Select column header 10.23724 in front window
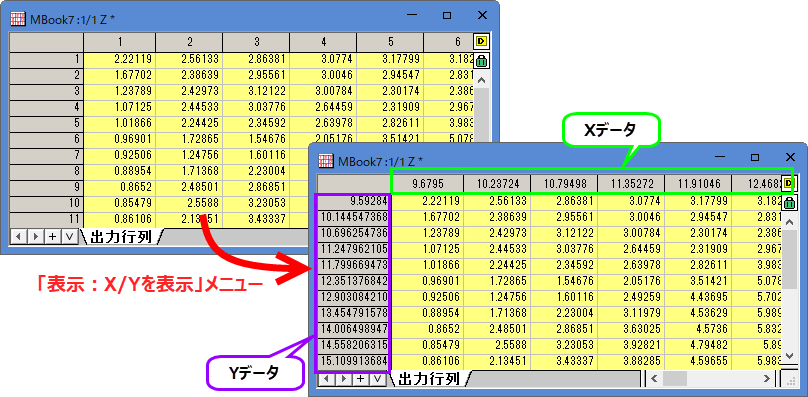Image resolution: width=808 pixels, height=397 pixels. click(497, 184)
